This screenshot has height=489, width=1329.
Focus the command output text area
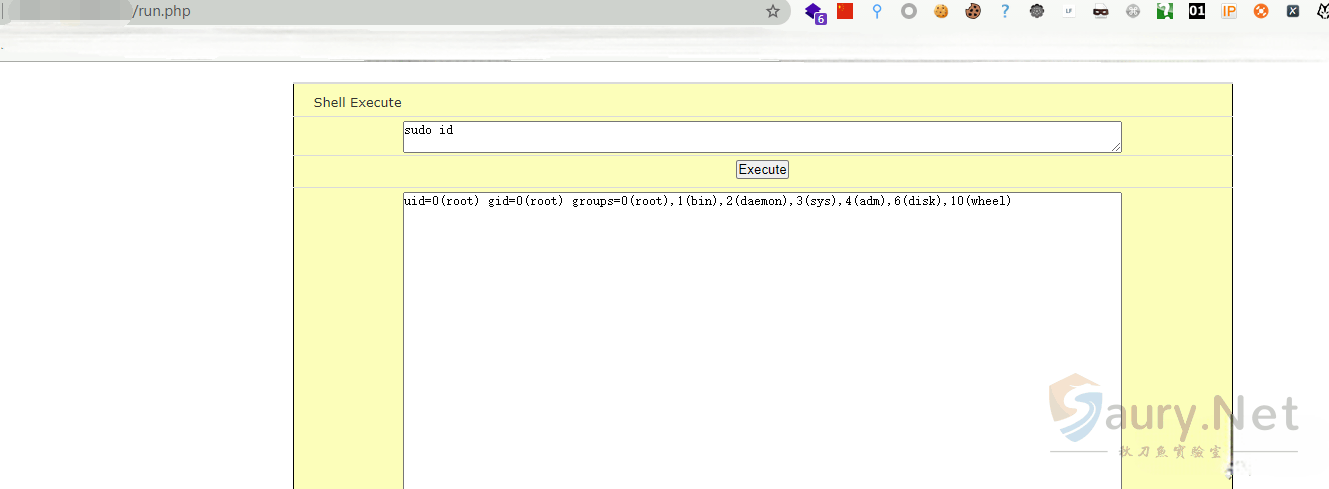[761, 340]
